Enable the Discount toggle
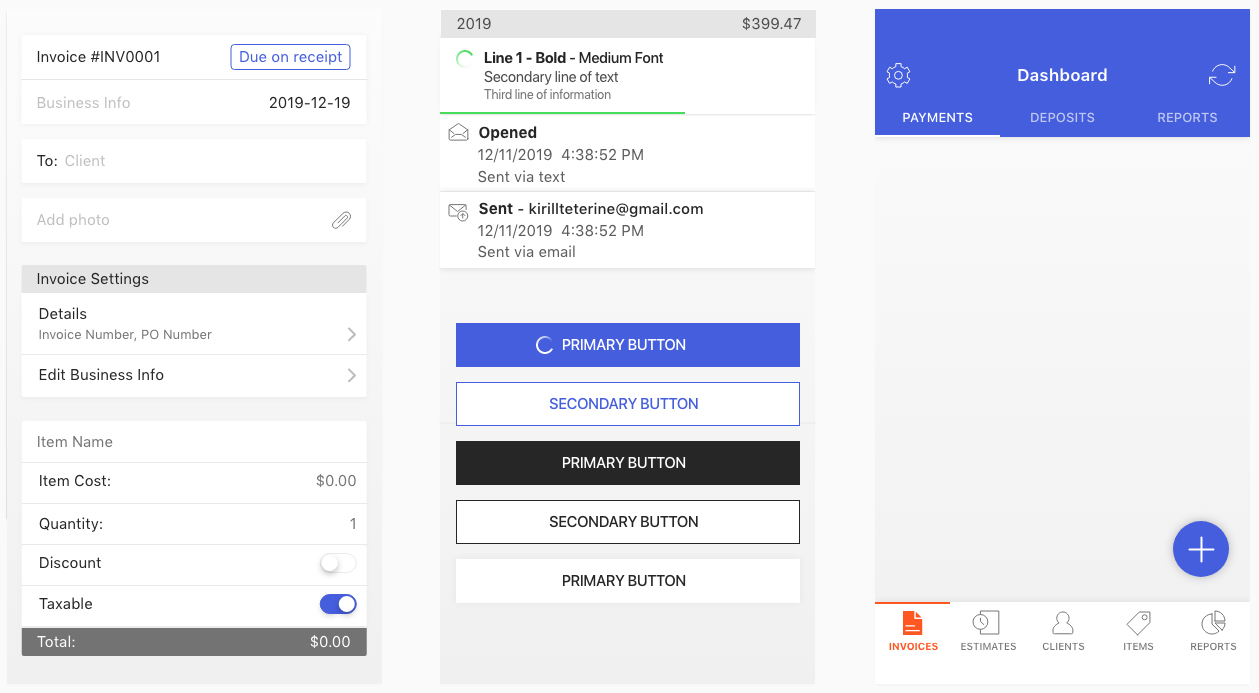1259x693 pixels. click(x=338, y=563)
